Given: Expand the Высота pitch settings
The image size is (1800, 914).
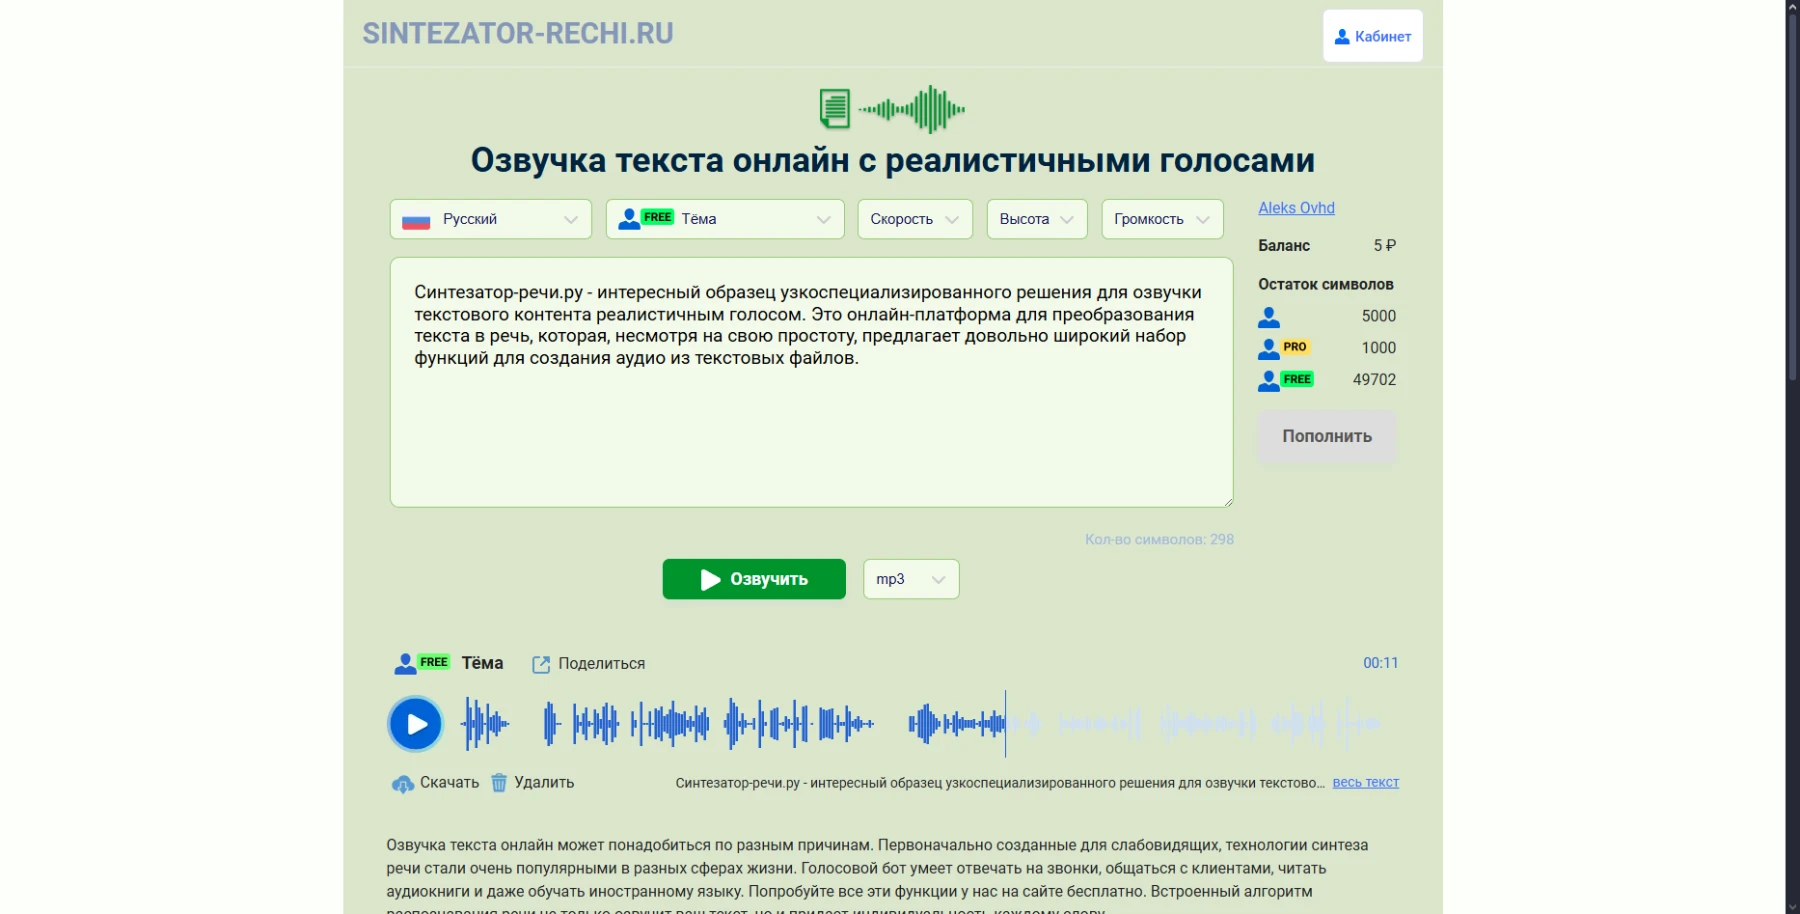Looking at the screenshot, I should [x=1036, y=219].
